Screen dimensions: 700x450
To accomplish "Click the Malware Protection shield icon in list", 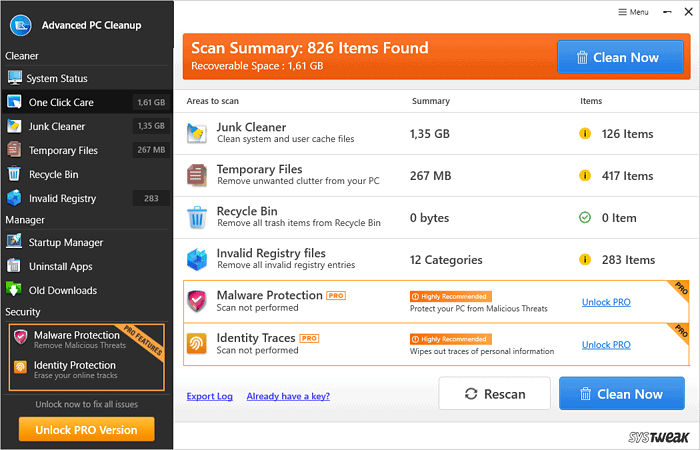I will (197, 301).
